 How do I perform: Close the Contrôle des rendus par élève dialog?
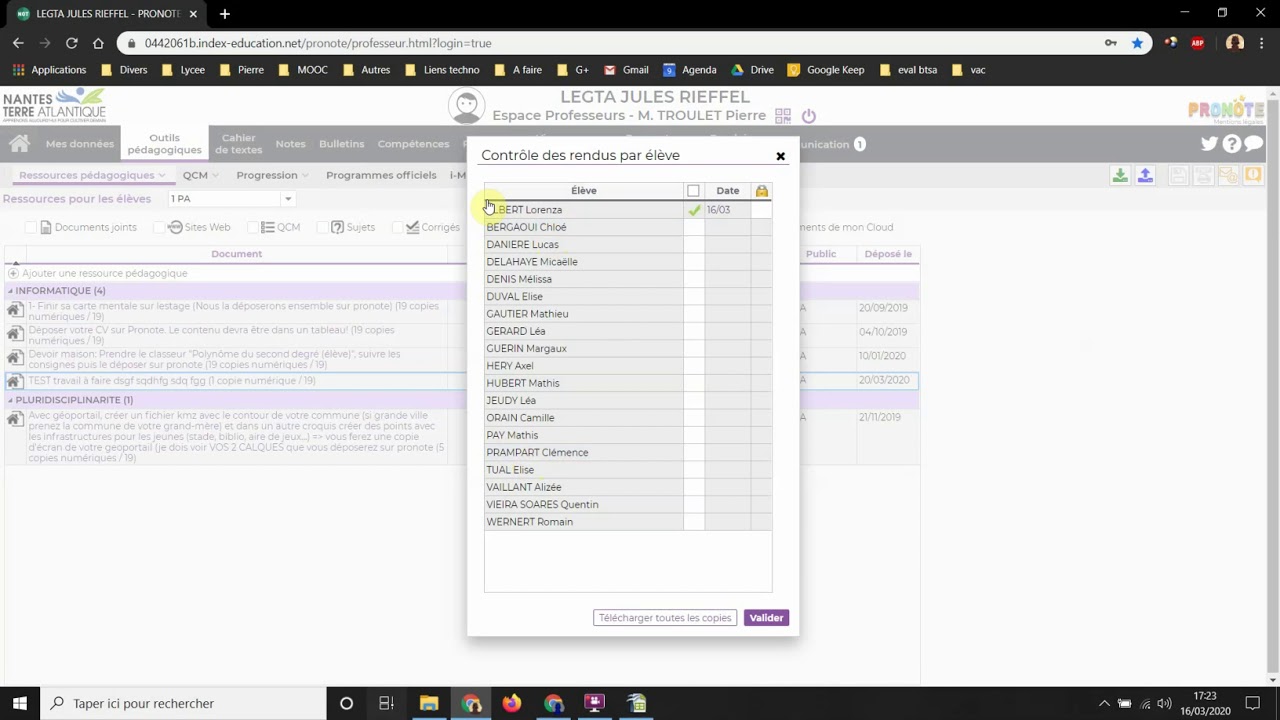781,156
